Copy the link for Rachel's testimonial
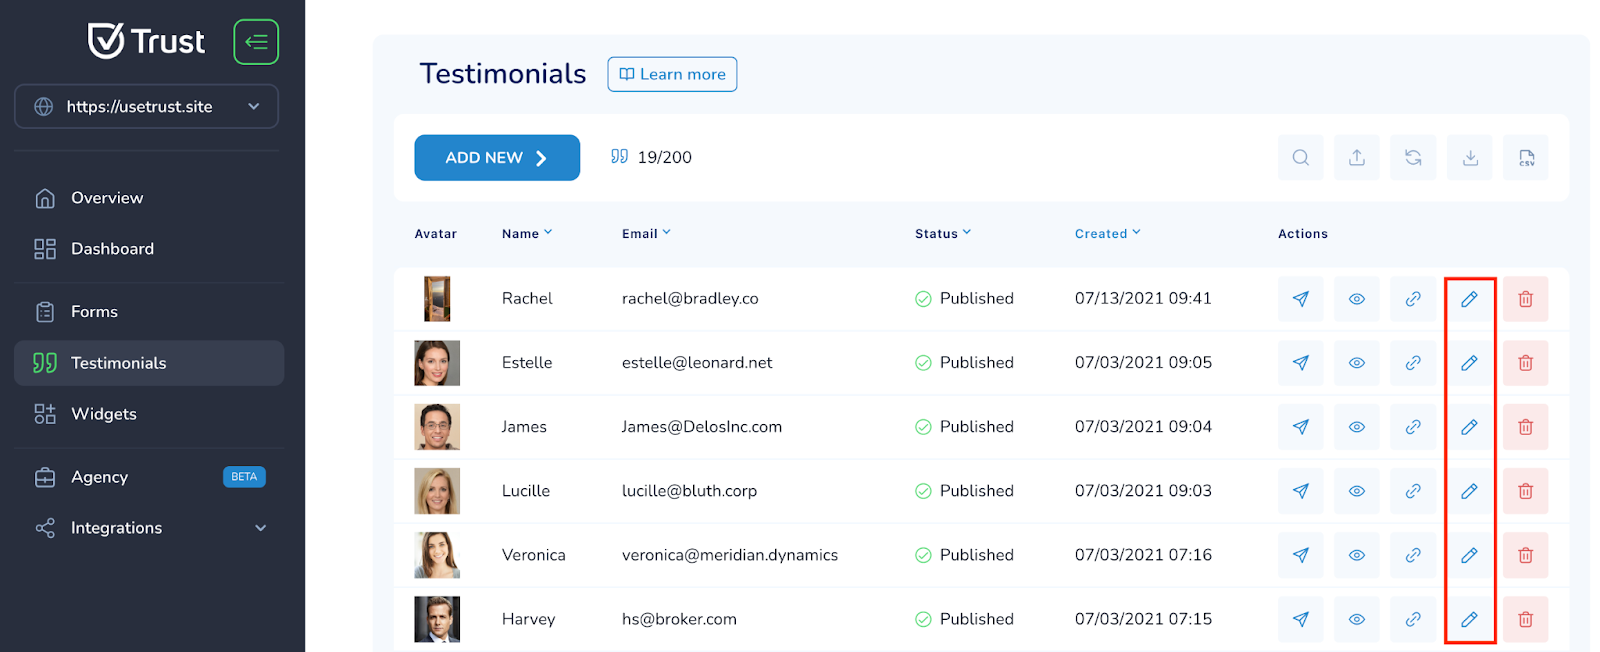 (1413, 299)
